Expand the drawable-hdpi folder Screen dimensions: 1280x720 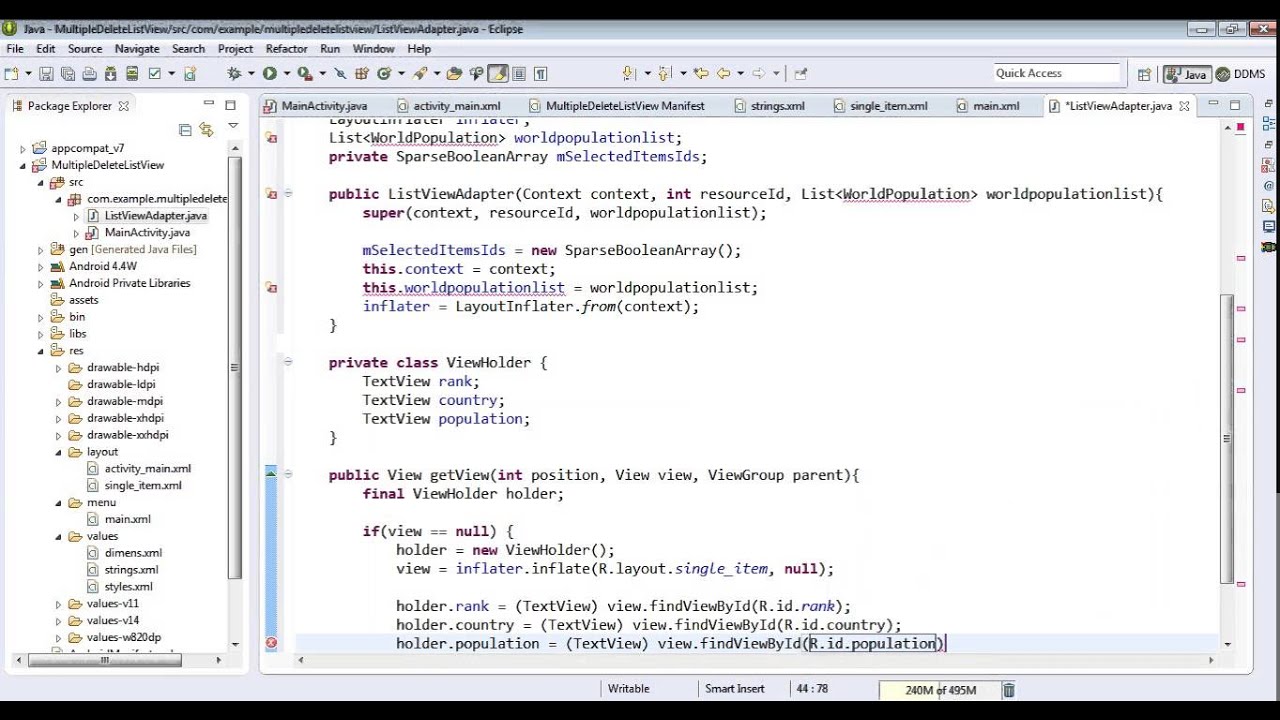tap(59, 368)
